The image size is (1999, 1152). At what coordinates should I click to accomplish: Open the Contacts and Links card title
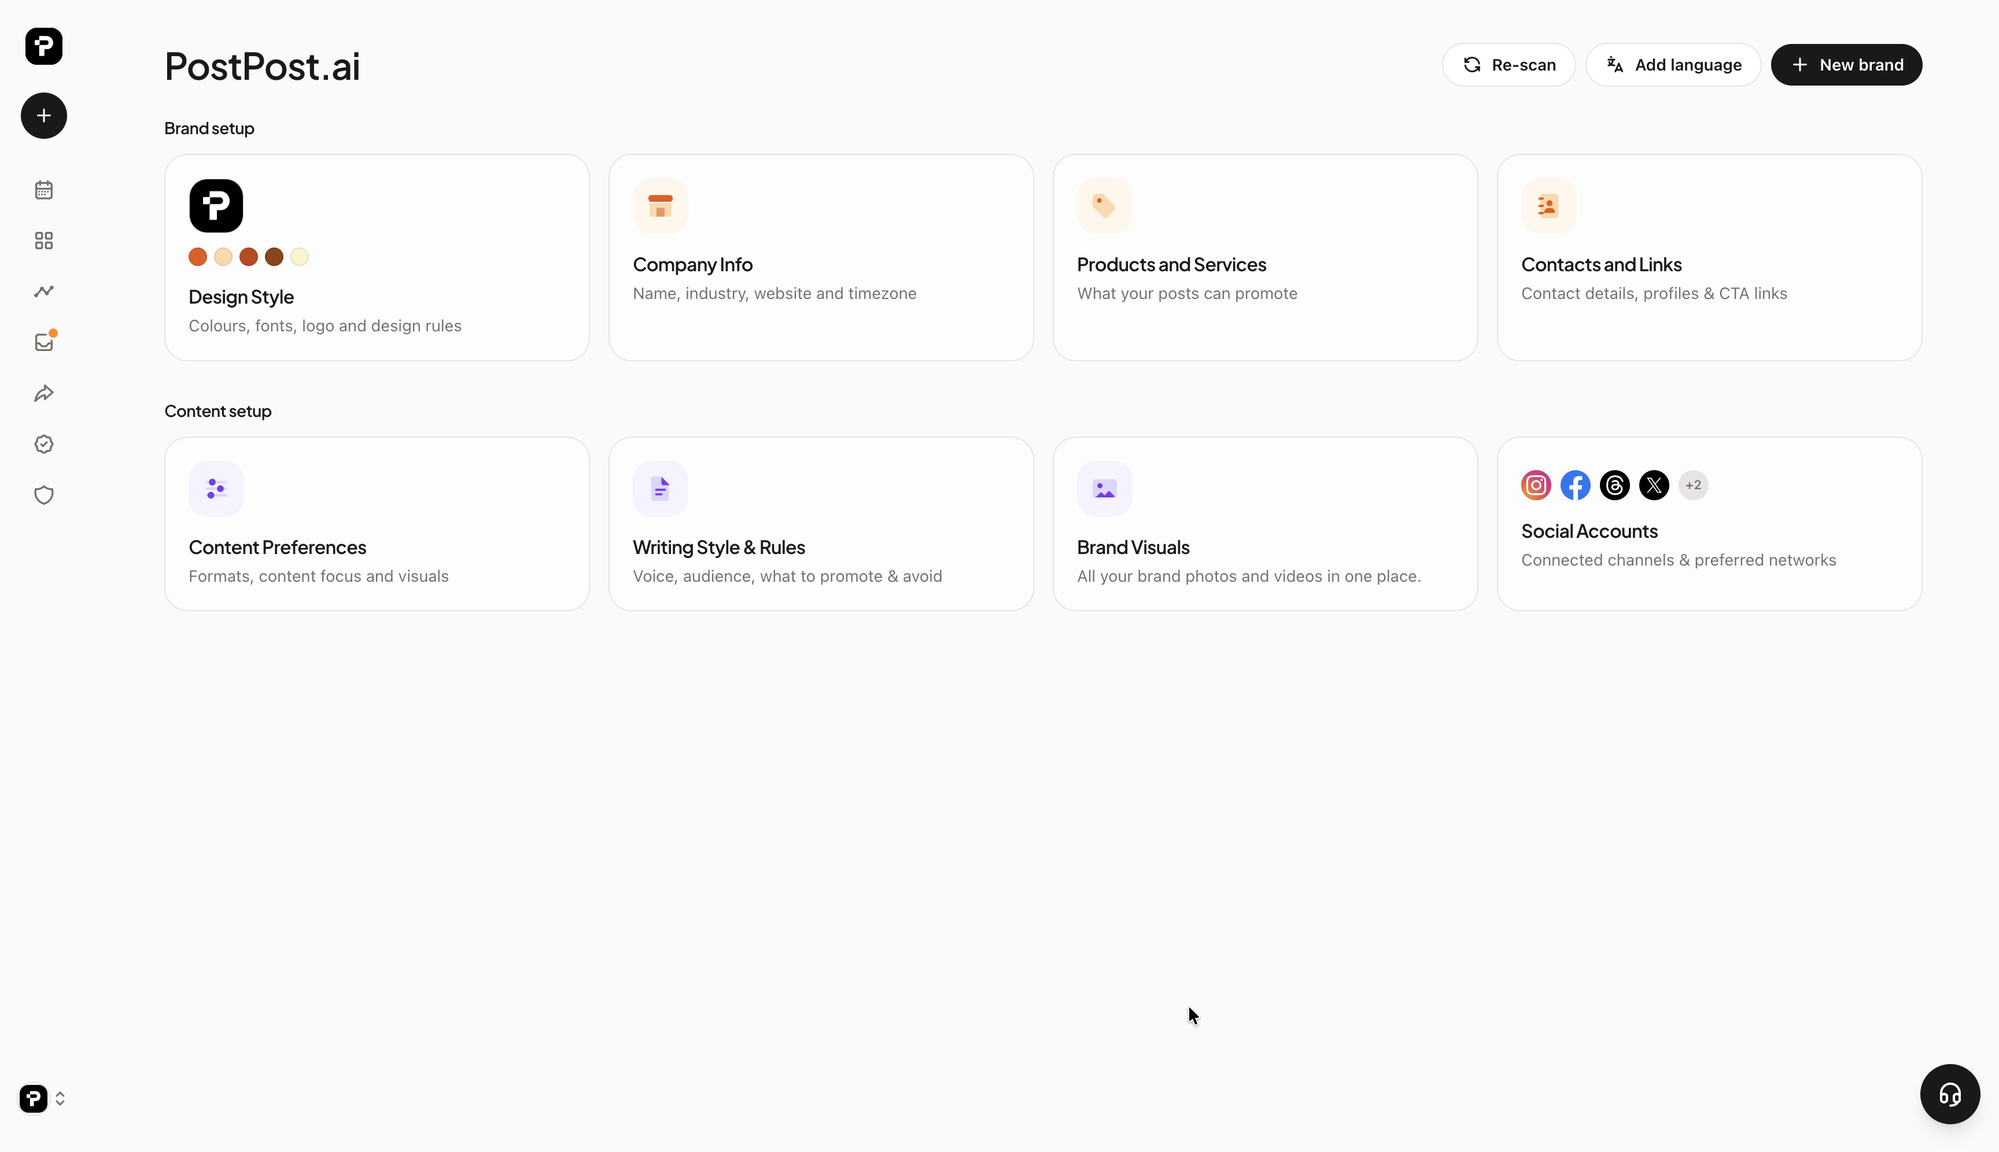[x=1601, y=265]
